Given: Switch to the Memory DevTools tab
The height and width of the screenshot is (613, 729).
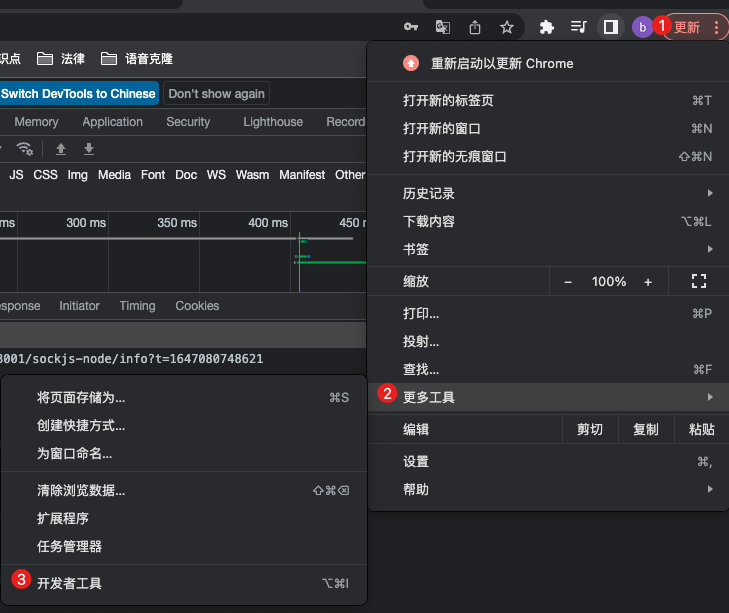Looking at the screenshot, I should [36, 122].
